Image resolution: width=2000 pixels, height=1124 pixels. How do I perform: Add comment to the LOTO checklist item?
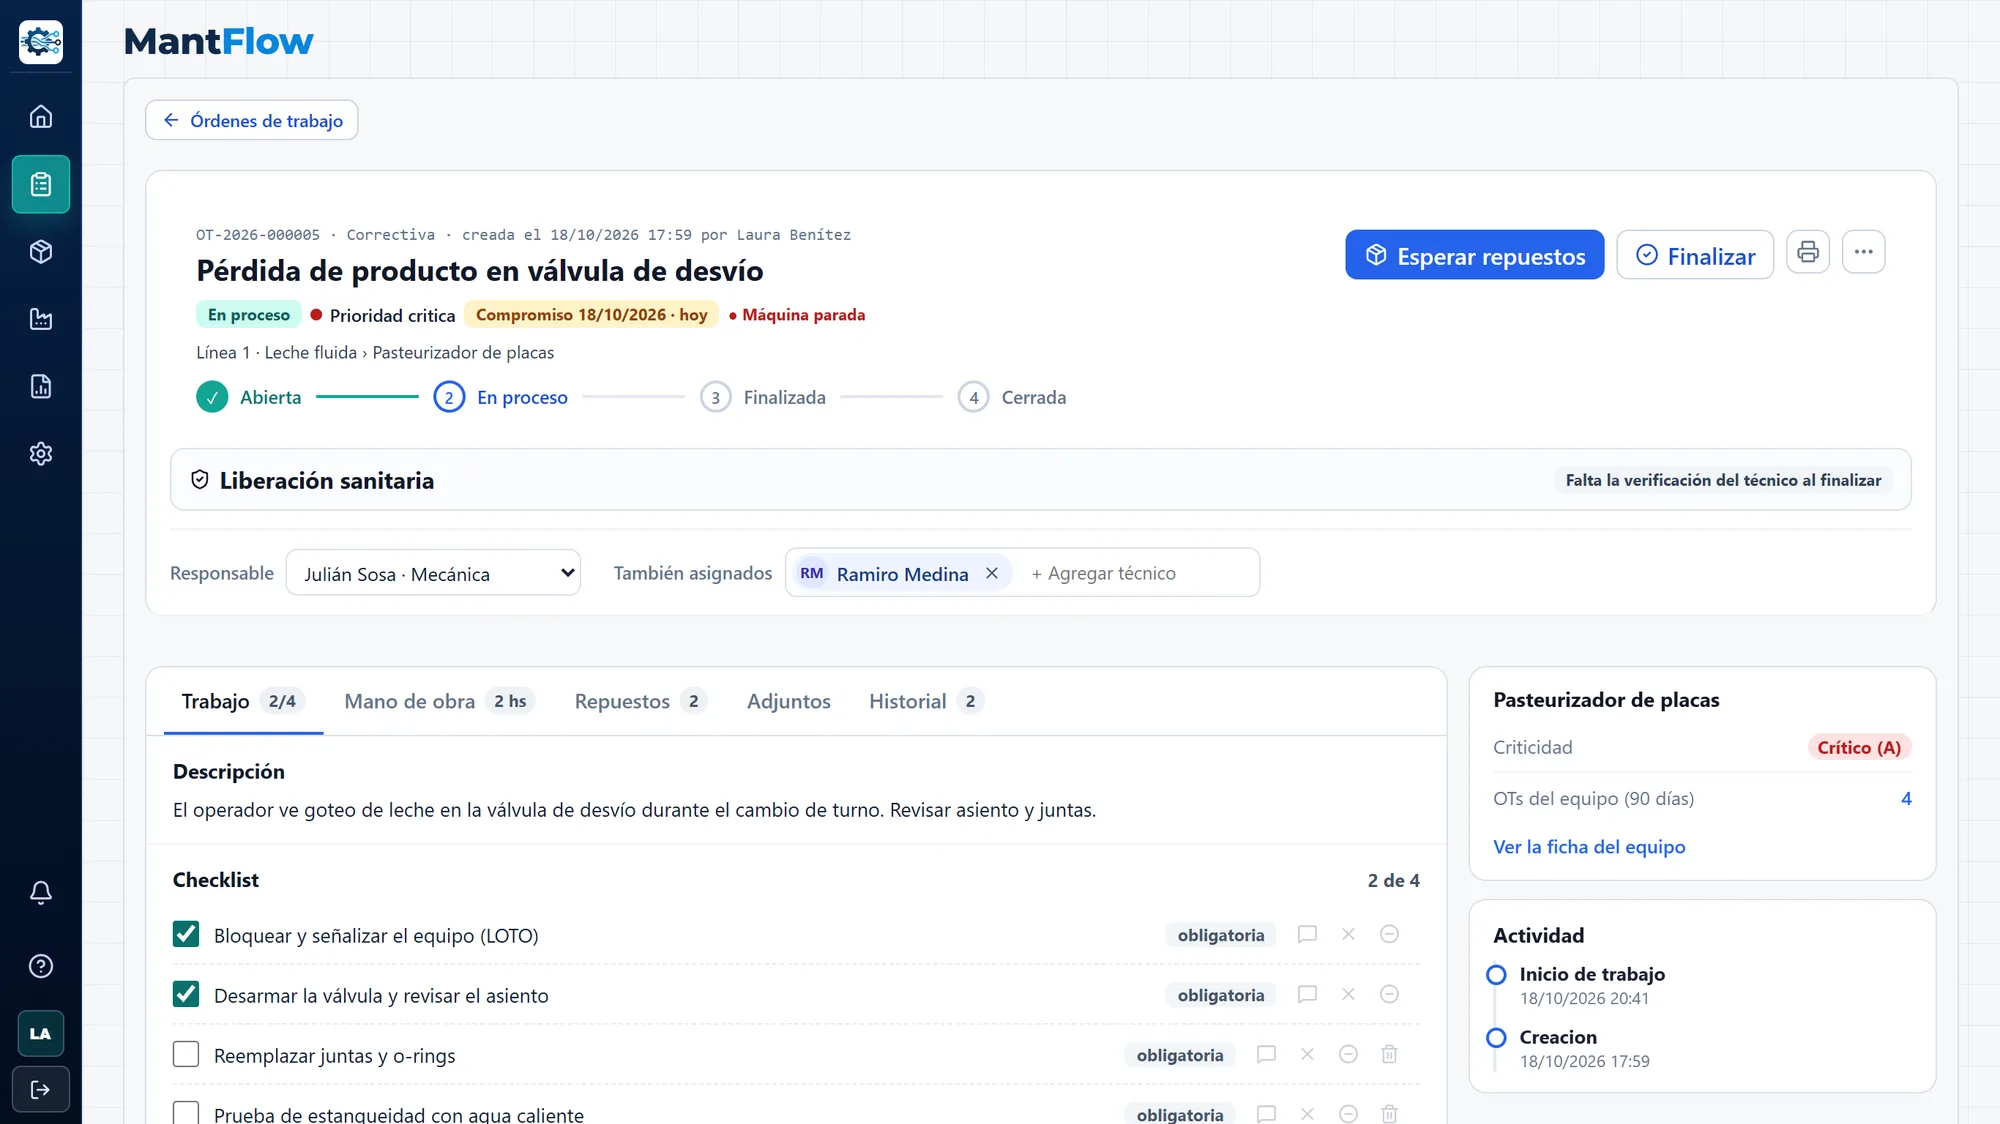point(1306,934)
